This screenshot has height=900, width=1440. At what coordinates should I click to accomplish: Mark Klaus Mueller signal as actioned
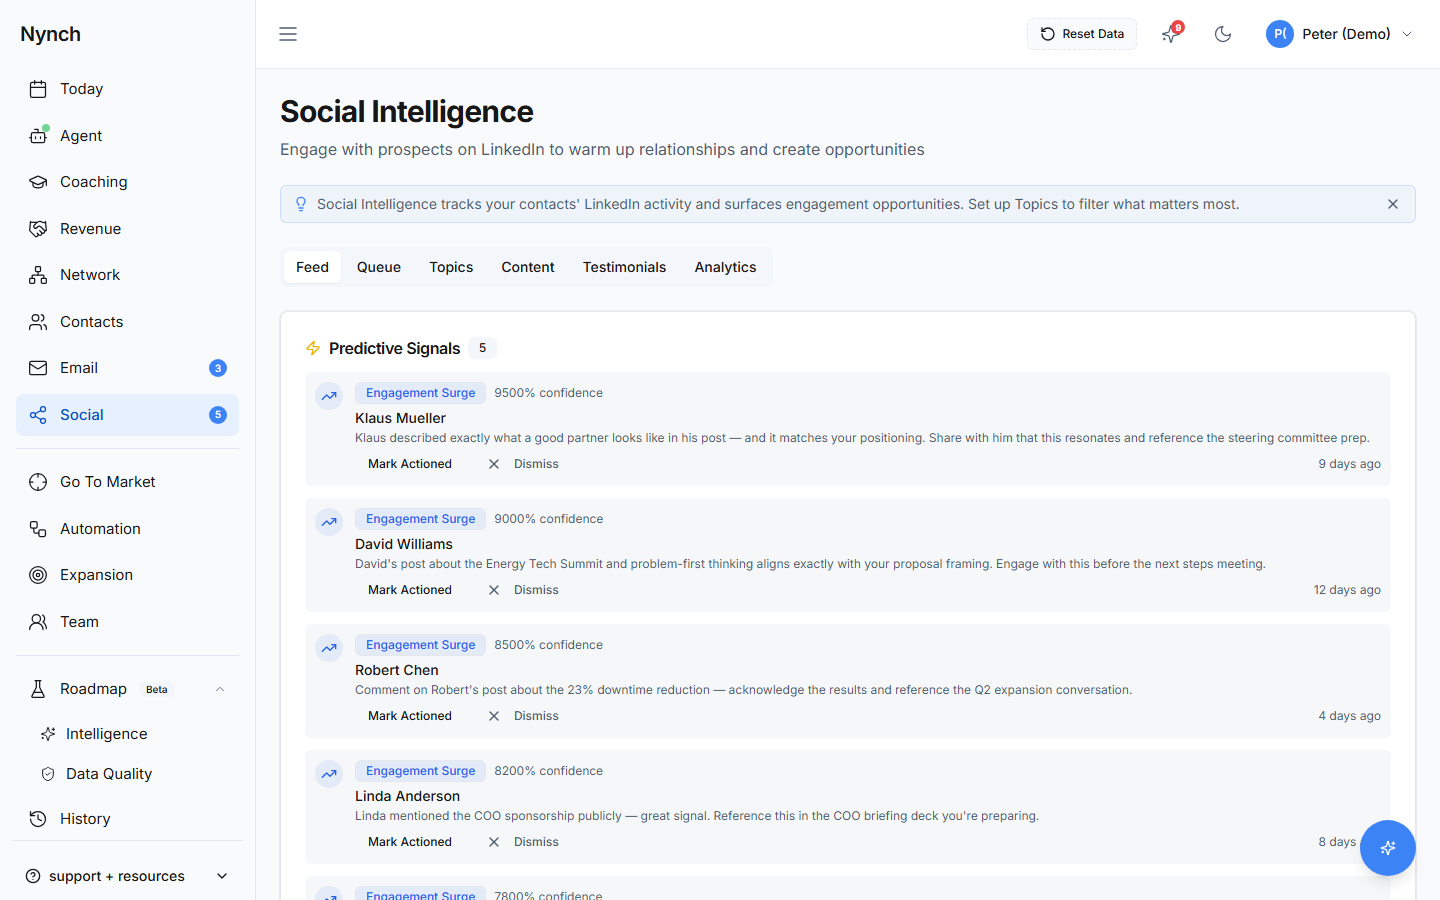[410, 464]
